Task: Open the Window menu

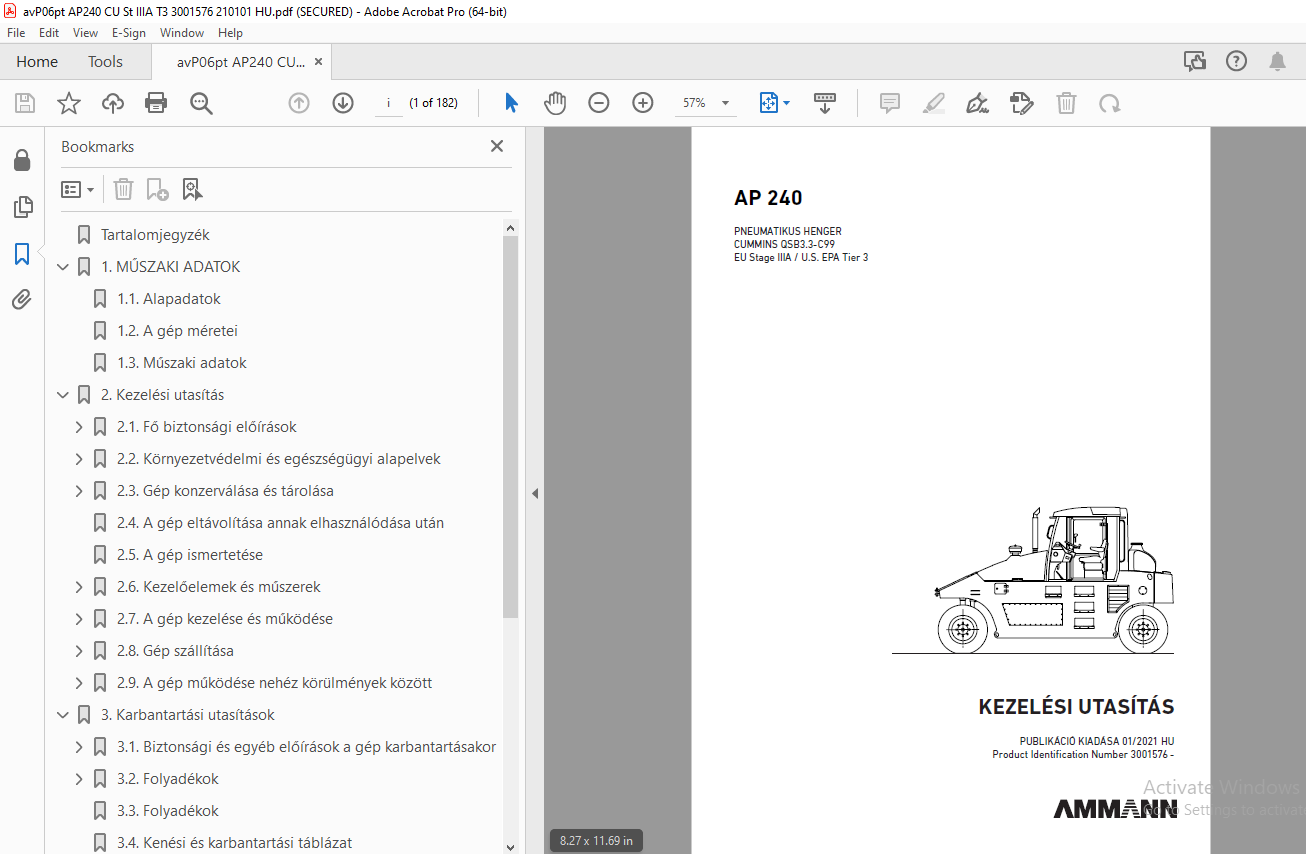Action: (182, 33)
